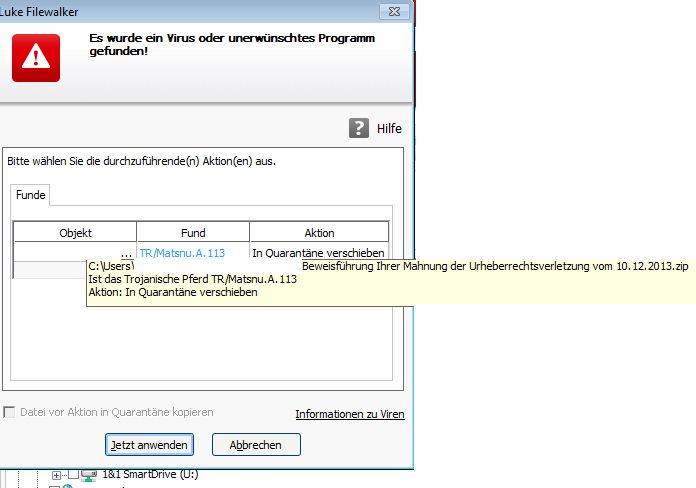Click the zip filename in the tooltip
696x488 pixels.
[x=495, y=266]
